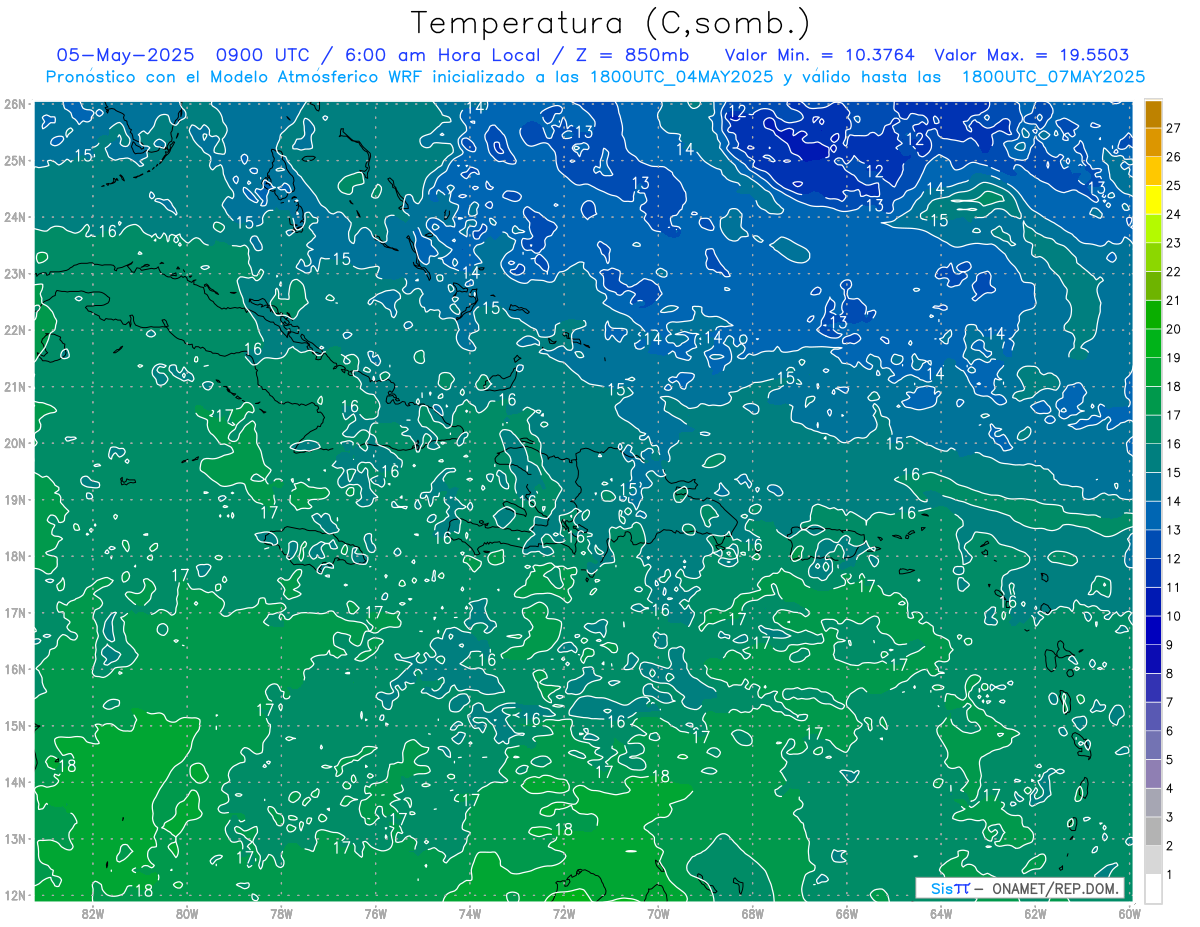
Task: Click the 82W longitude axis label
Action: click(93, 913)
